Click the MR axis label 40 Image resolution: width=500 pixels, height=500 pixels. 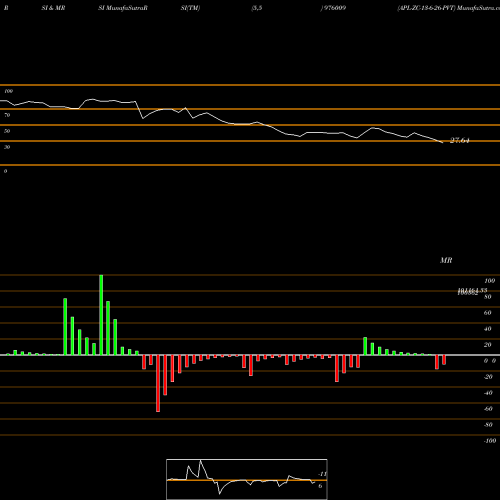click(487, 329)
